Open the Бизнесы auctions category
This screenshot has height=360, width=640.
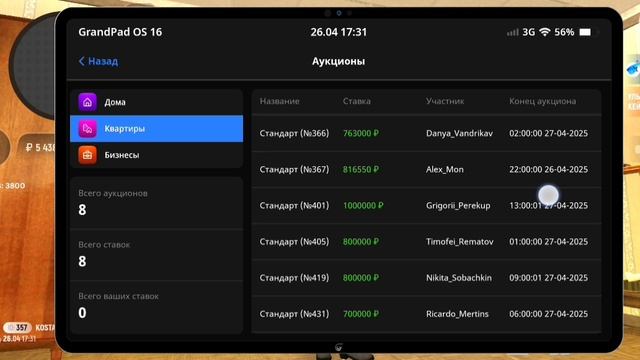click(156, 155)
